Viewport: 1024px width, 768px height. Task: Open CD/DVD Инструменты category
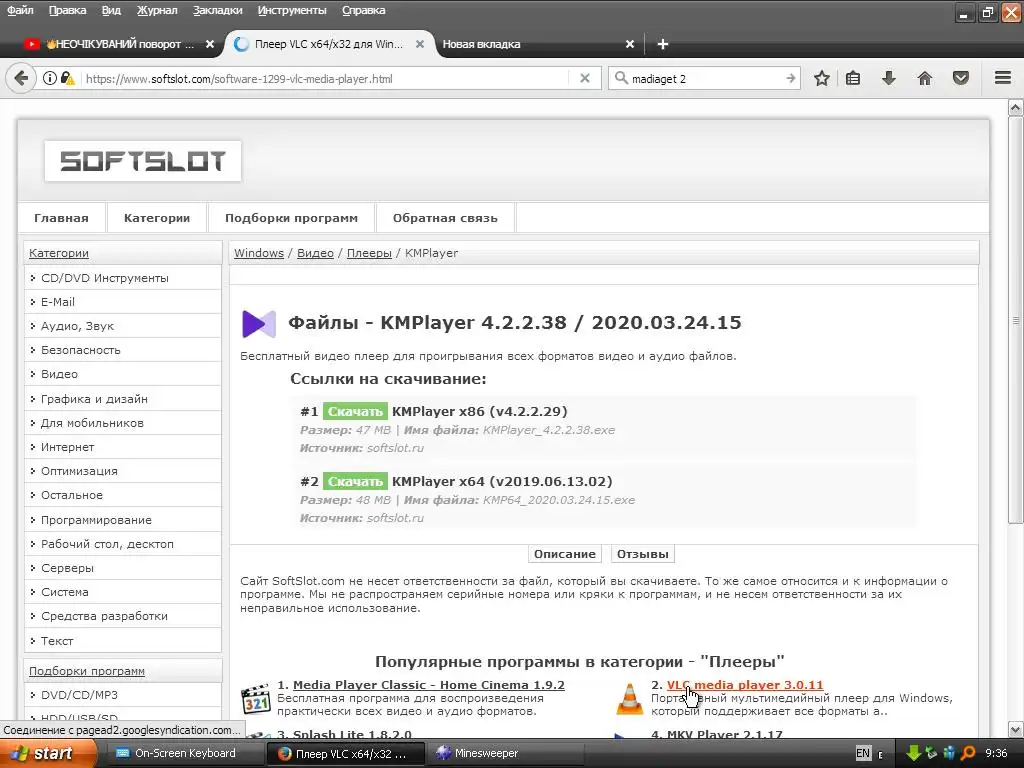tap(123, 278)
